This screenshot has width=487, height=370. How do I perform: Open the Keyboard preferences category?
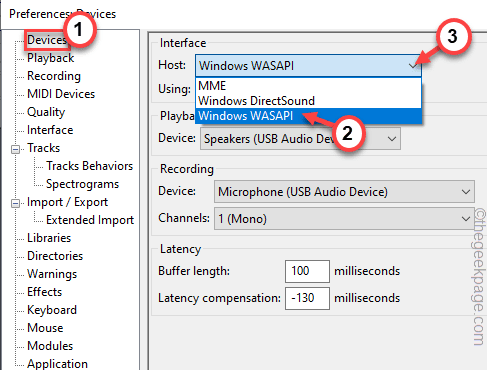pos(52,310)
